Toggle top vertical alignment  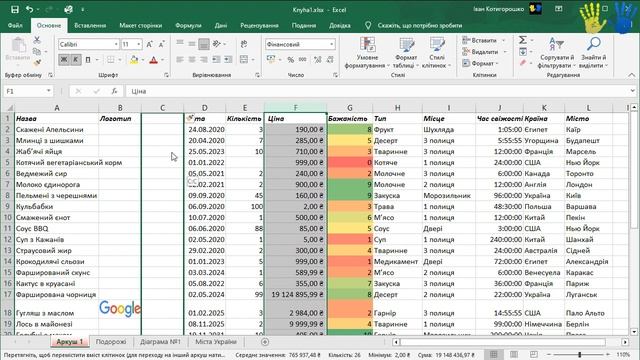pos(180,44)
